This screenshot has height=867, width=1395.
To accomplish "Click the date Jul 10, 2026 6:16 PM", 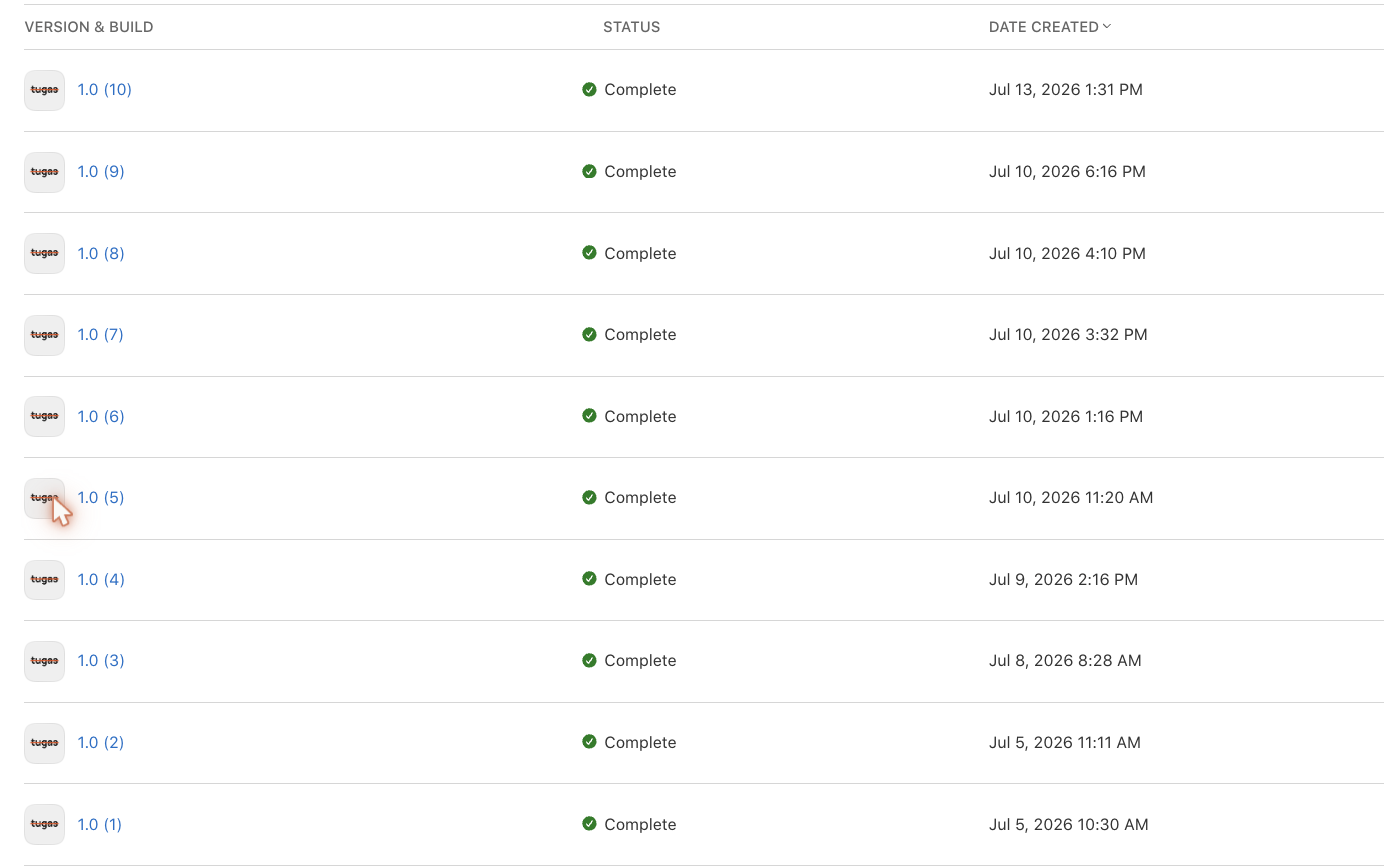I will [1067, 172].
